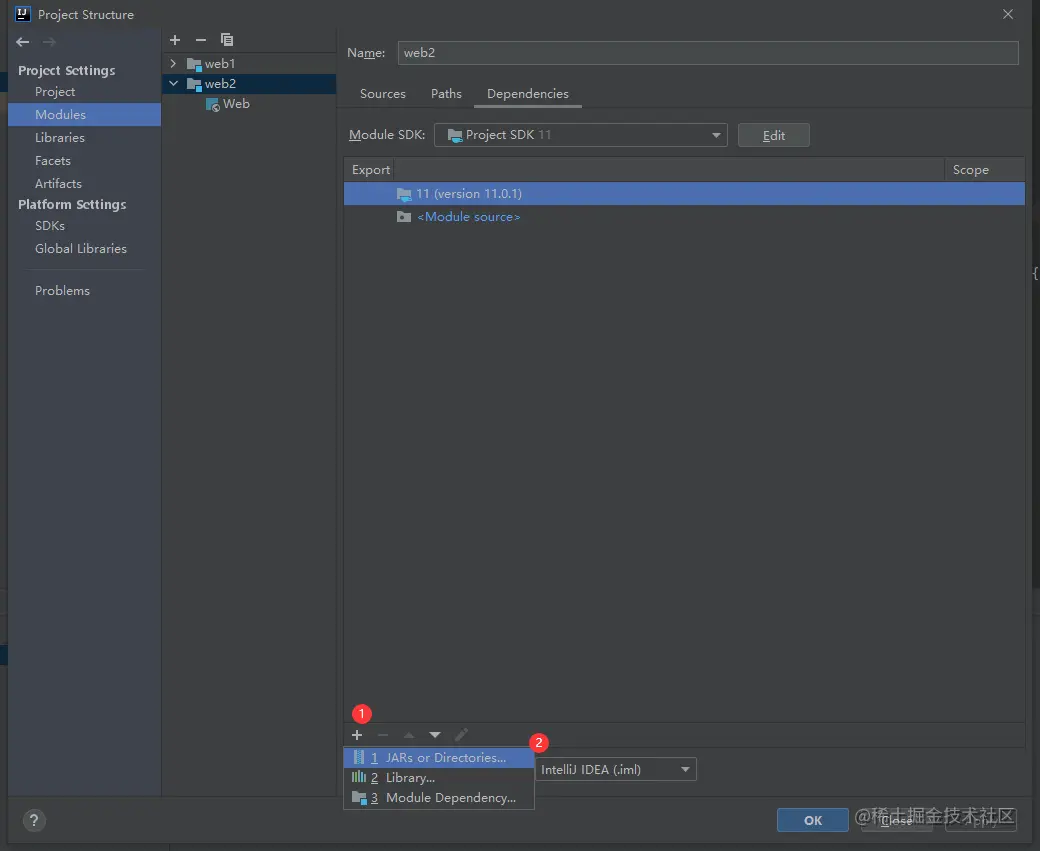
Task: Open the Problems section
Action: tap(62, 291)
